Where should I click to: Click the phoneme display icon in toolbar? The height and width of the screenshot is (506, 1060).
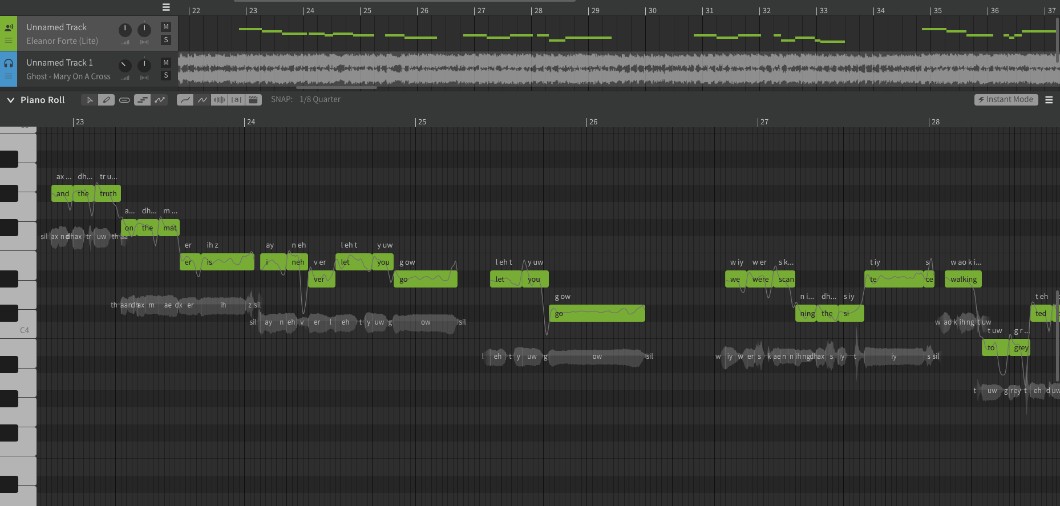[237, 100]
